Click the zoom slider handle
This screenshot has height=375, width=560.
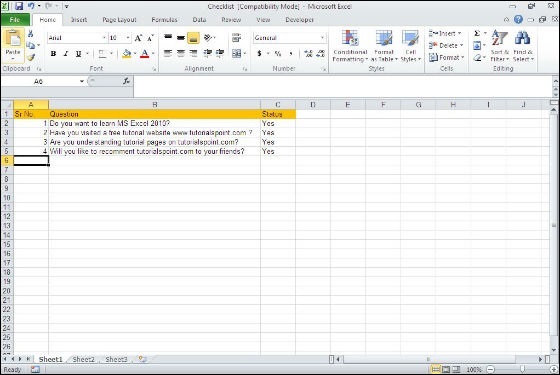click(522, 369)
